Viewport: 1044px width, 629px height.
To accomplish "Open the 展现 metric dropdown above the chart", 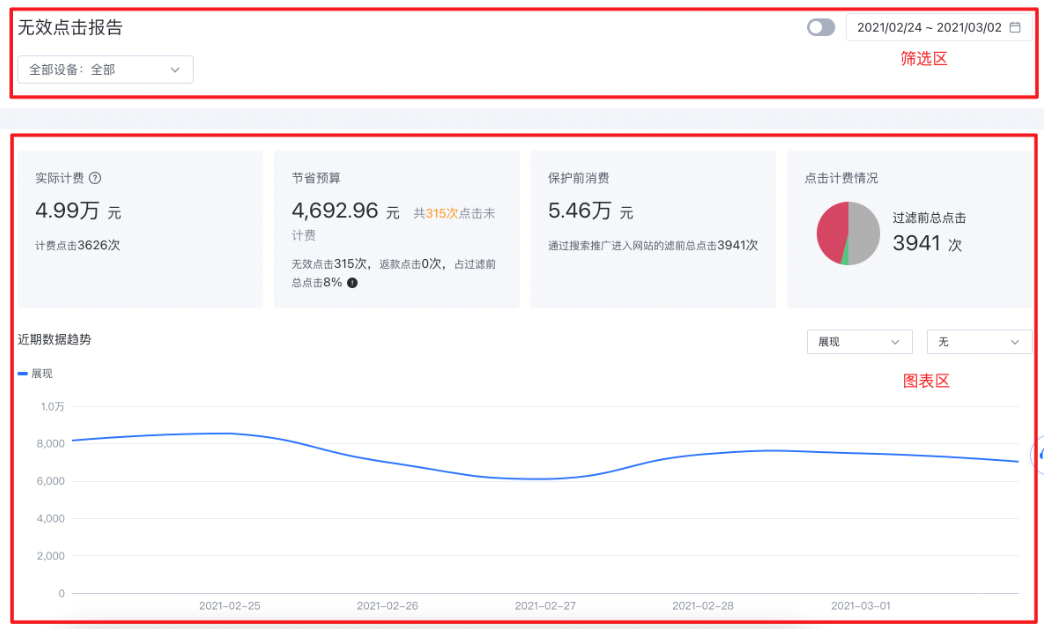I will coord(859,341).
